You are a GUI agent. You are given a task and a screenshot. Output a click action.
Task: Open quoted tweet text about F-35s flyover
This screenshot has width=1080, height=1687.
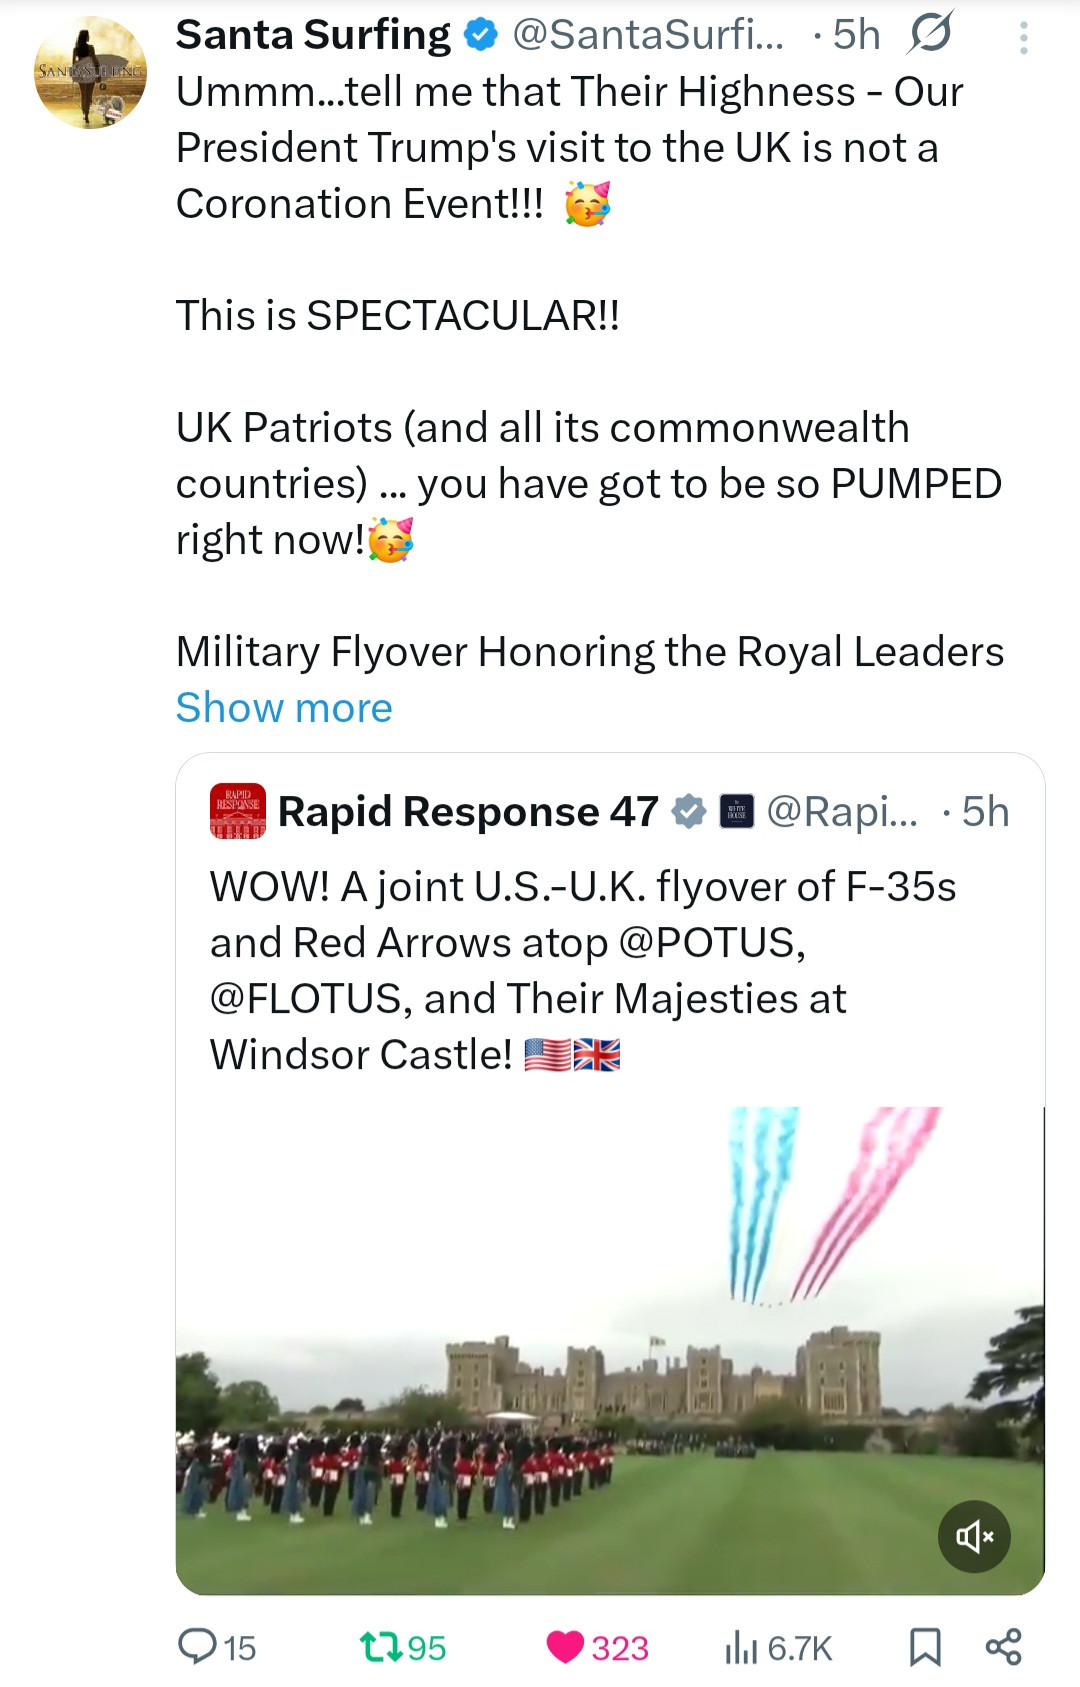[x=583, y=970]
